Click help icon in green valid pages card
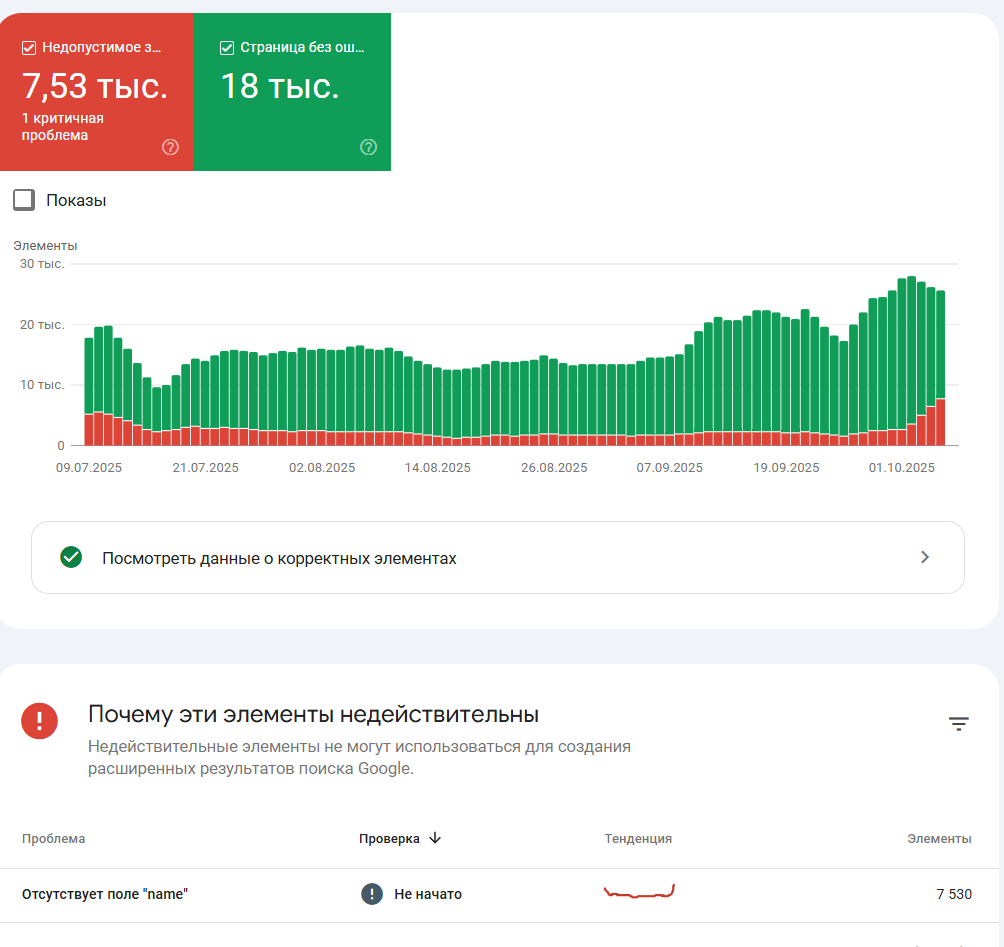The height and width of the screenshot is (947, 1004). click(368, 147)
